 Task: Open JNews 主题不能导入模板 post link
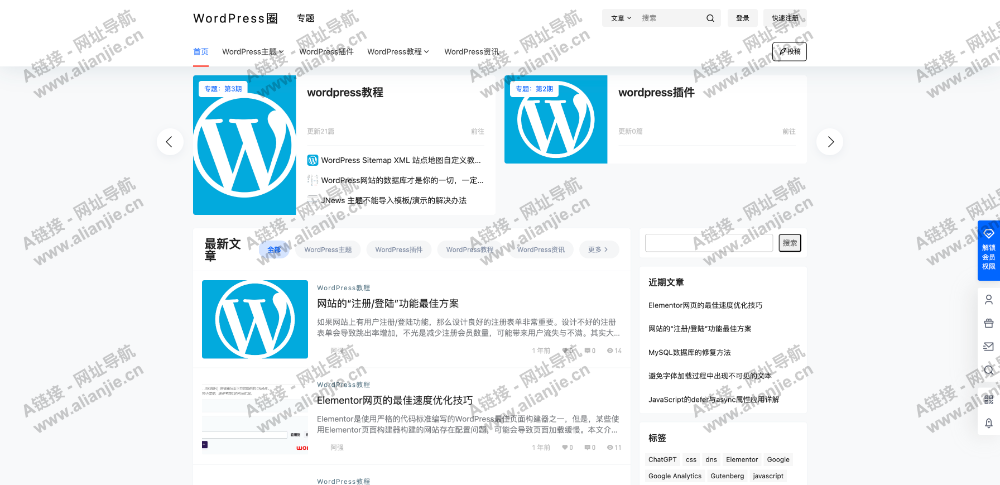pos(394,200)
